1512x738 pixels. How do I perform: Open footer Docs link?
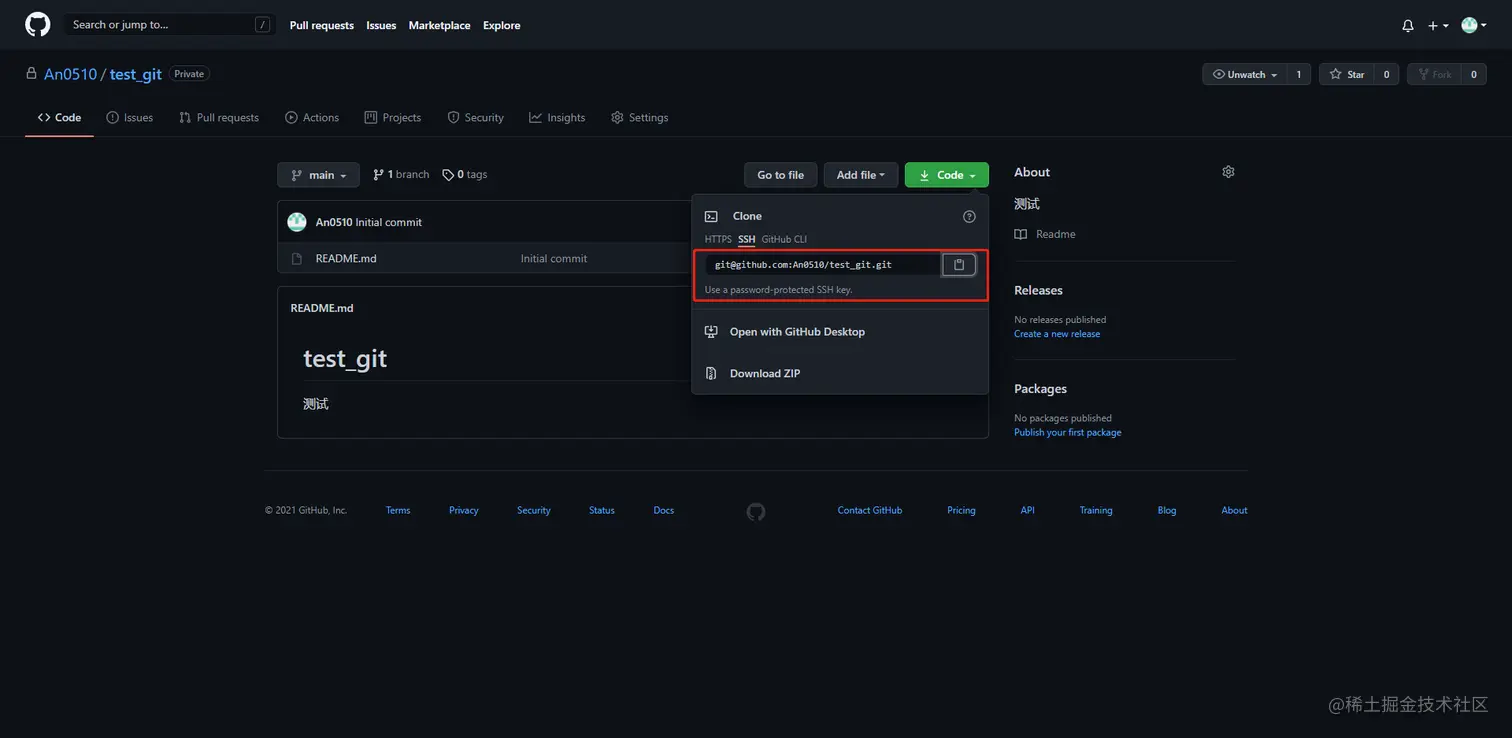[x=664, y=510]
